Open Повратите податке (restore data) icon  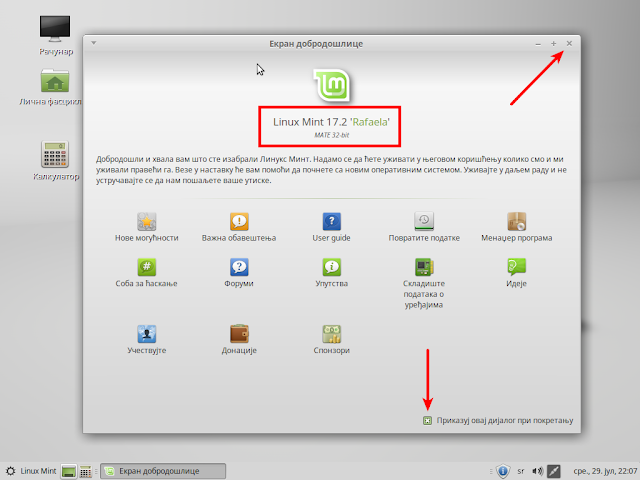point(424,222)
